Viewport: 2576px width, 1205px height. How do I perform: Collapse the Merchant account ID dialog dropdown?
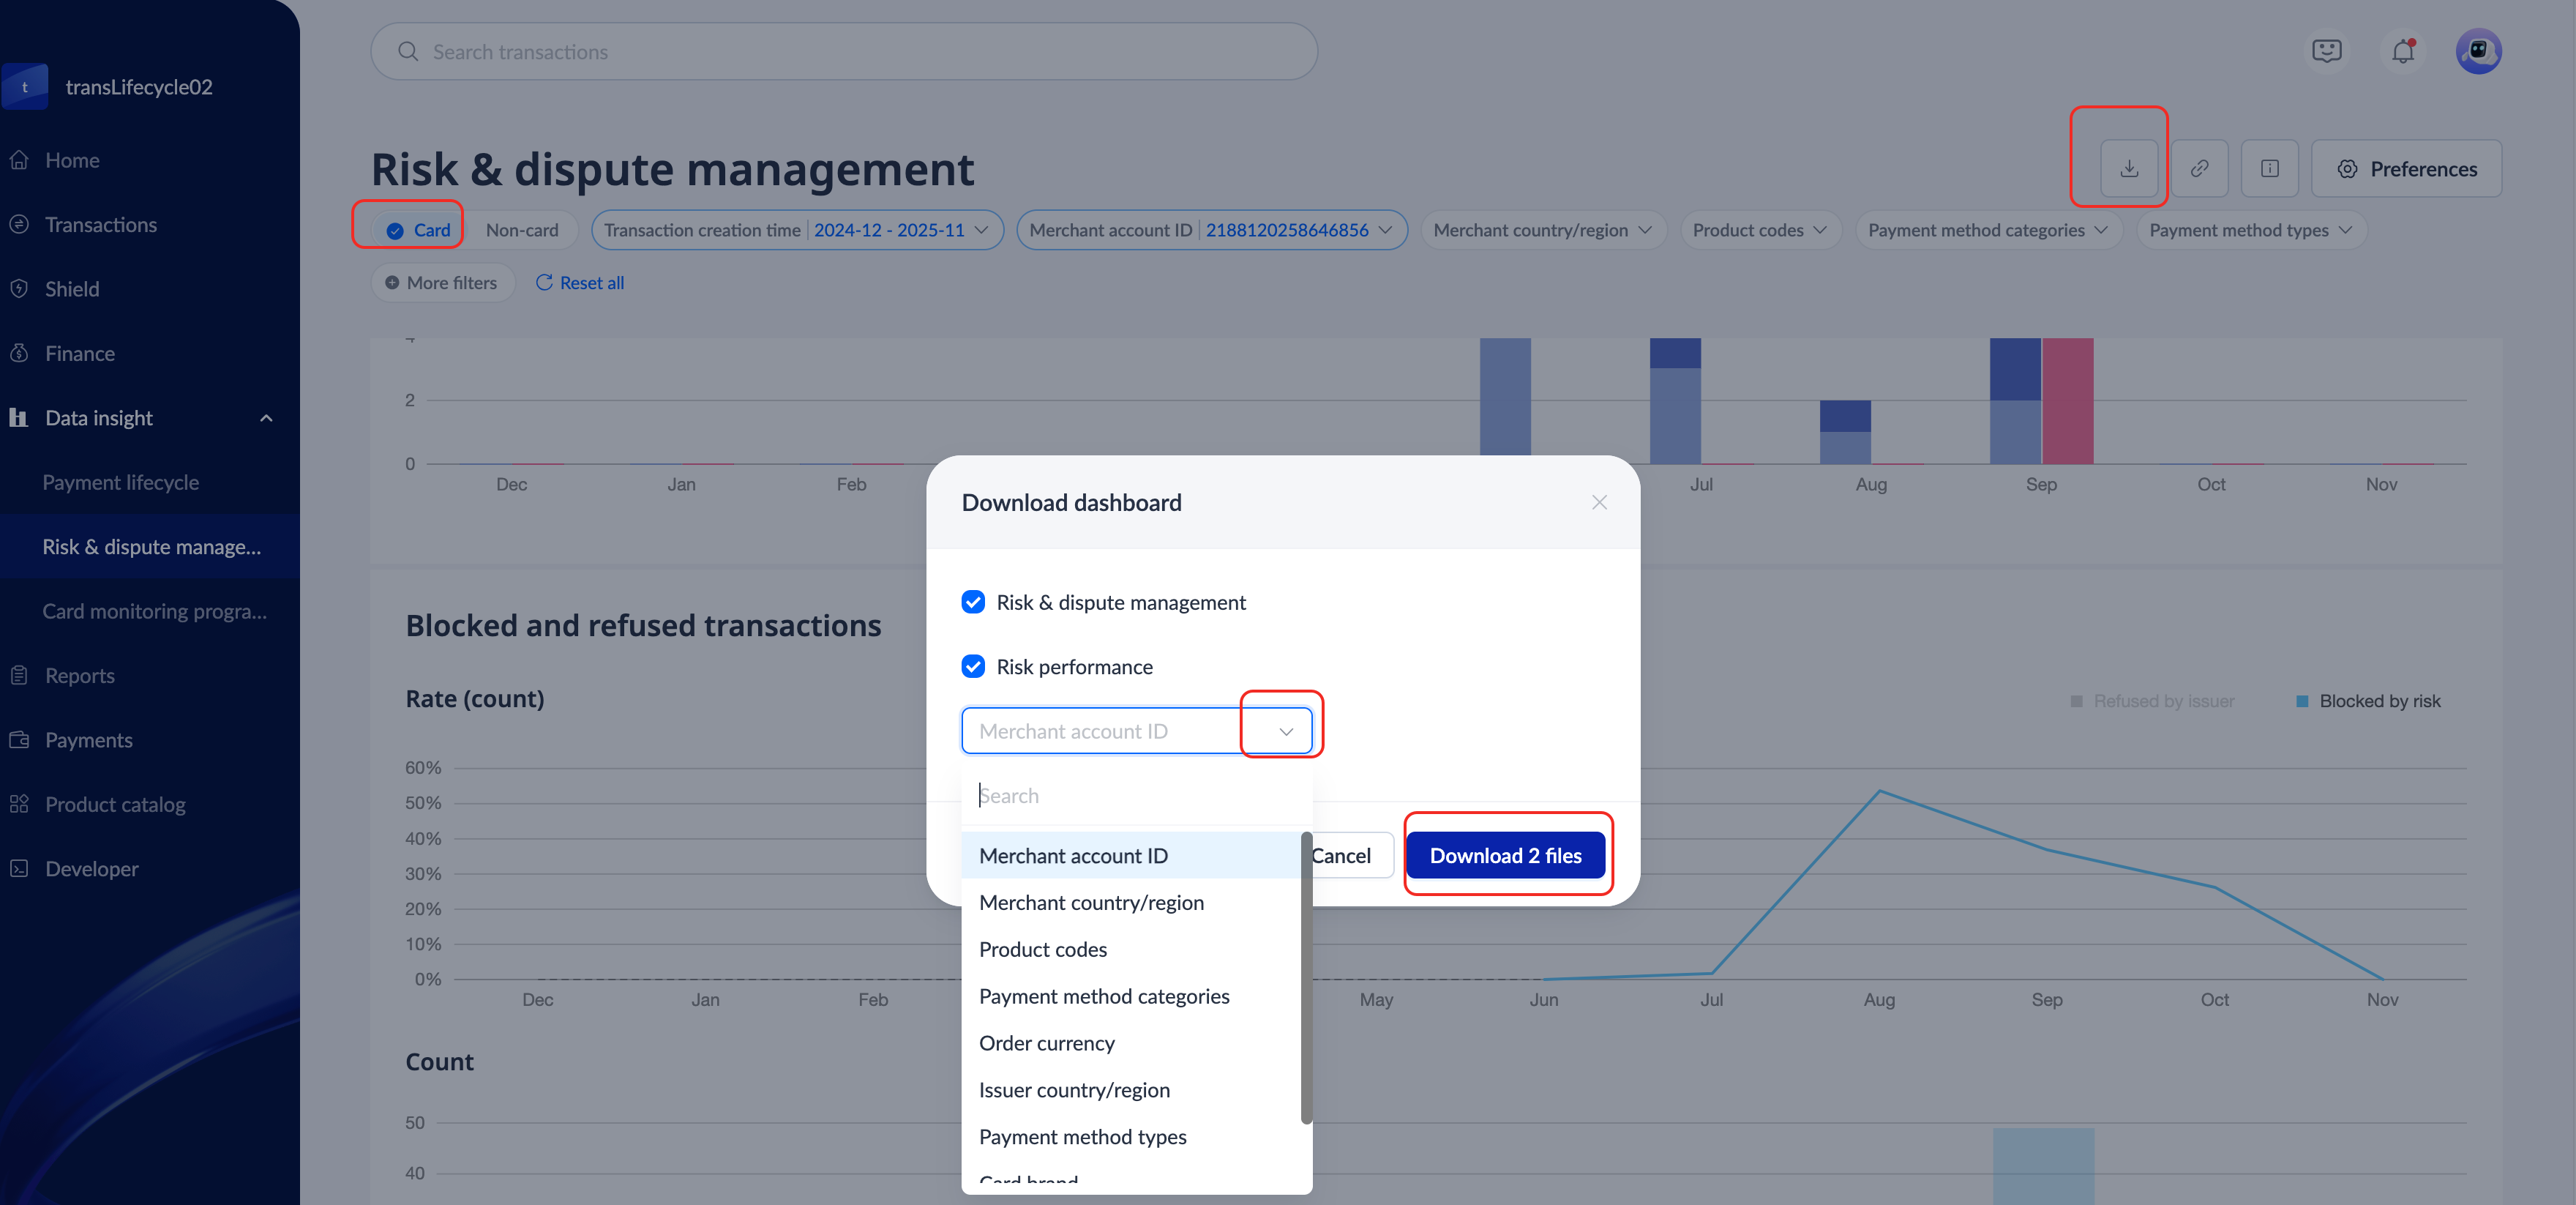1285,731
